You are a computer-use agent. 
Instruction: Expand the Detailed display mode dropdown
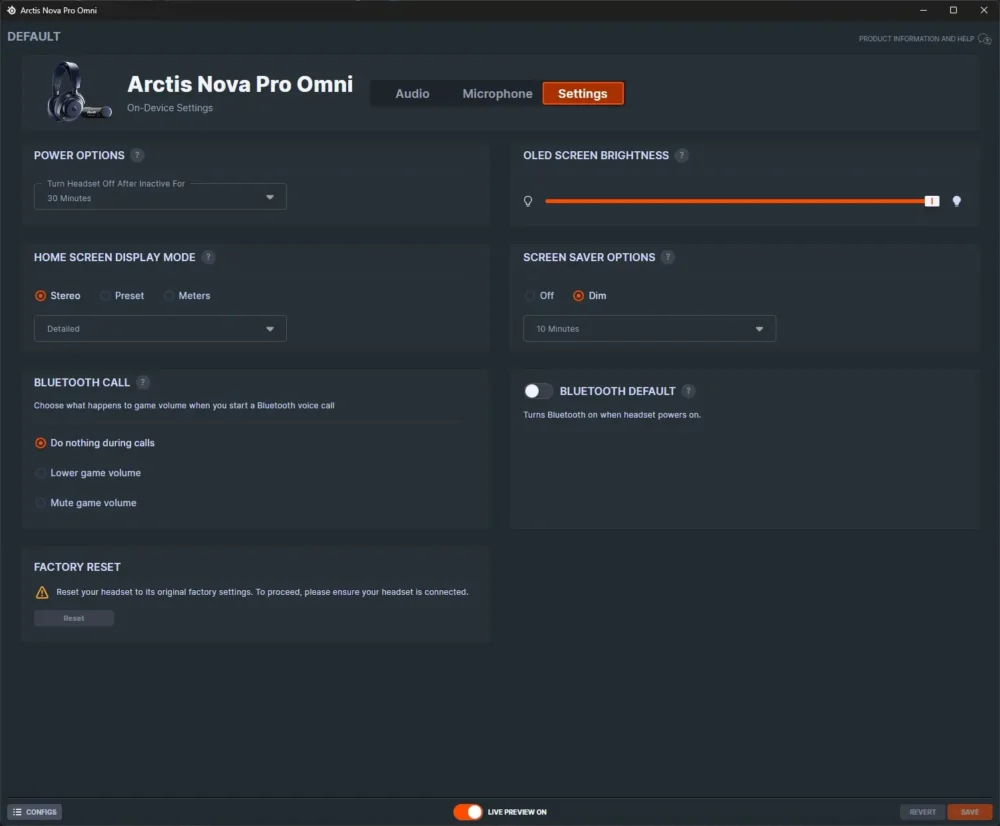[160, 328]
